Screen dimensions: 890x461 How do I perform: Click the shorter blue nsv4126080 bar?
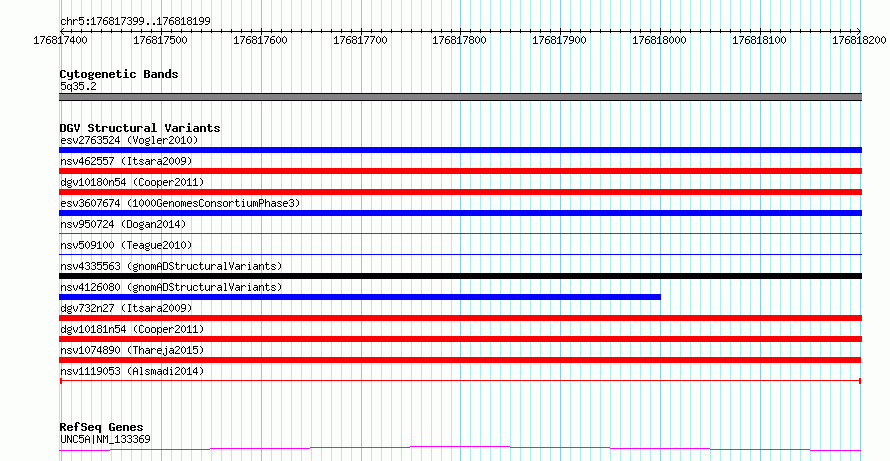click(x=360, y=297)
